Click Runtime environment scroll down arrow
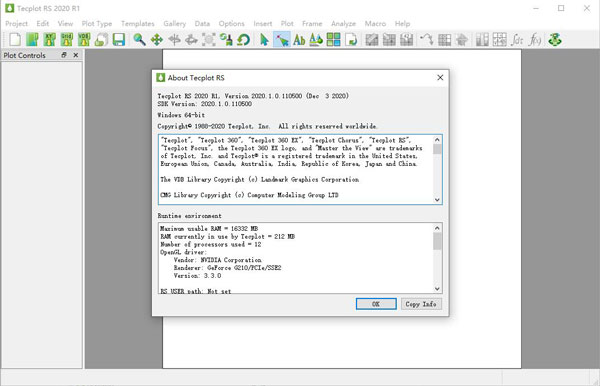The height and width of the screenshot is (386, 600). click(437, 289)
